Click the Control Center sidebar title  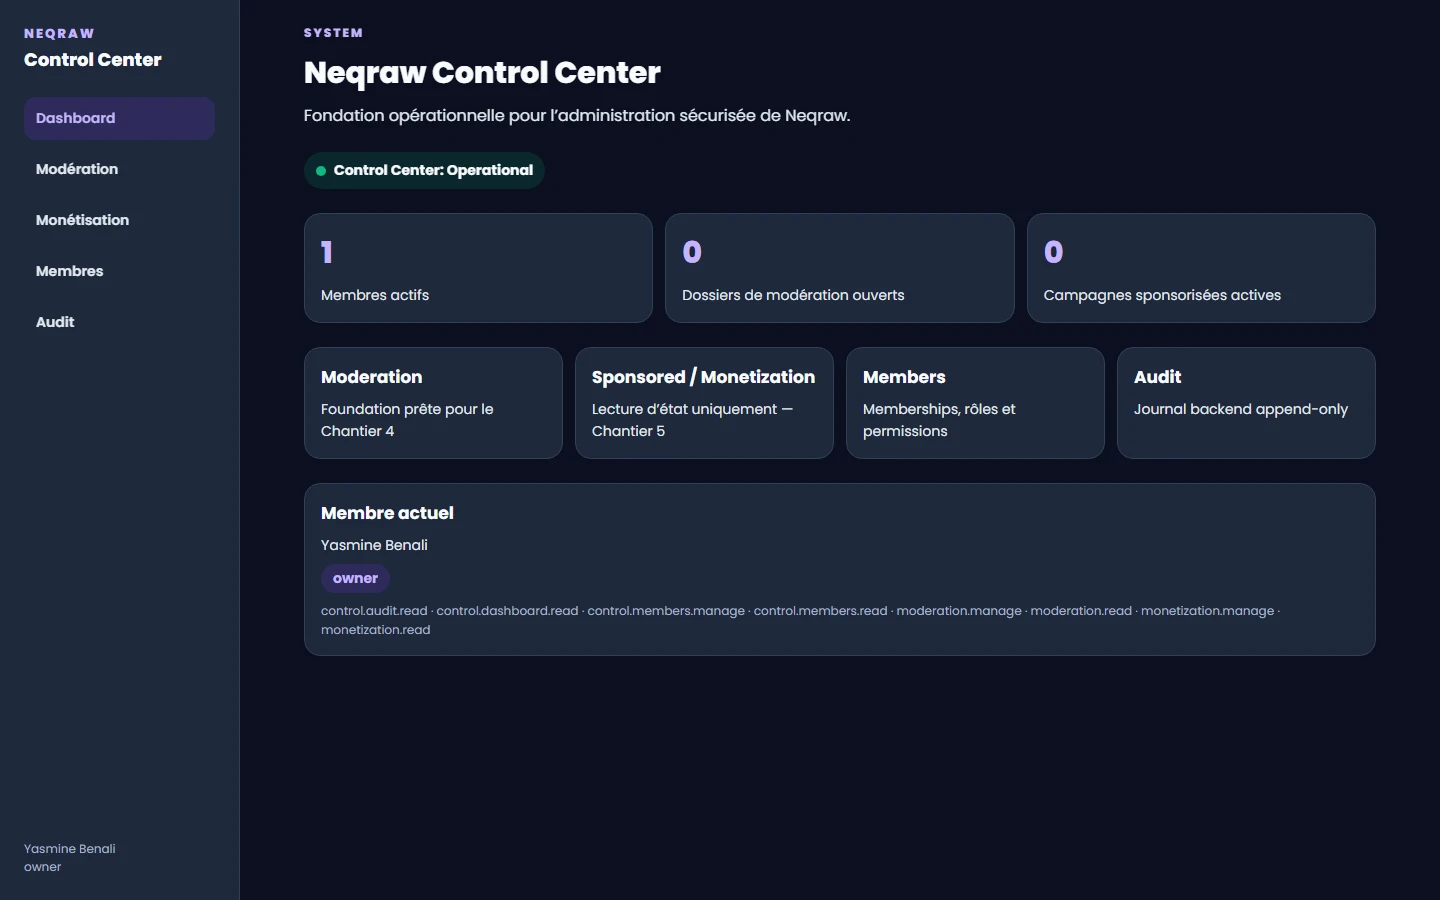(x=93, y=60)
